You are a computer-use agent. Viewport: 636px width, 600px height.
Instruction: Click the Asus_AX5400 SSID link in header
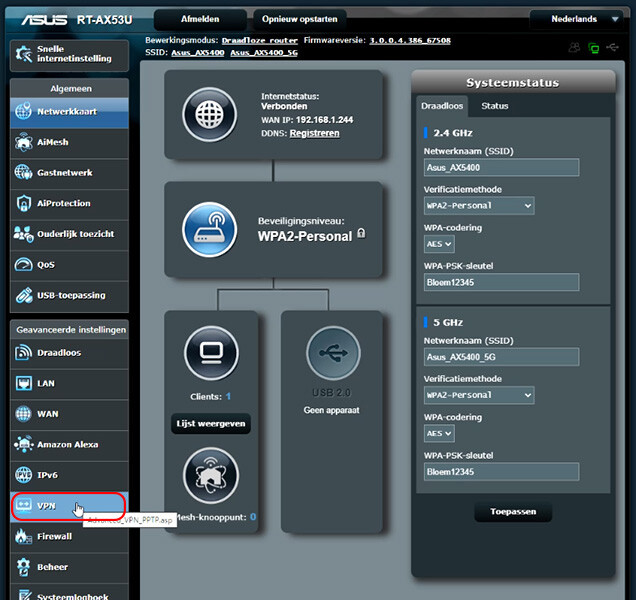tap(198, 53)
